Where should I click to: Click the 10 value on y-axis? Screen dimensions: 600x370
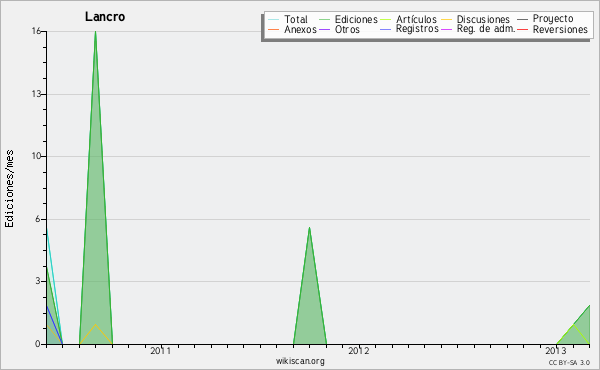[x=36, y=156]
